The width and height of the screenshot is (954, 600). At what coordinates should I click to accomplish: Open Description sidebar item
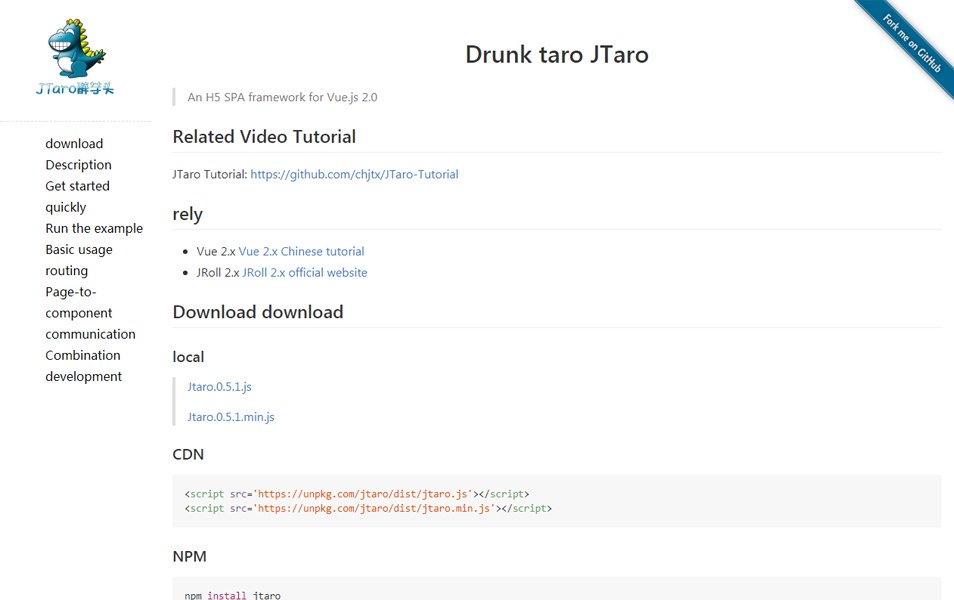(x=78, y=165)
